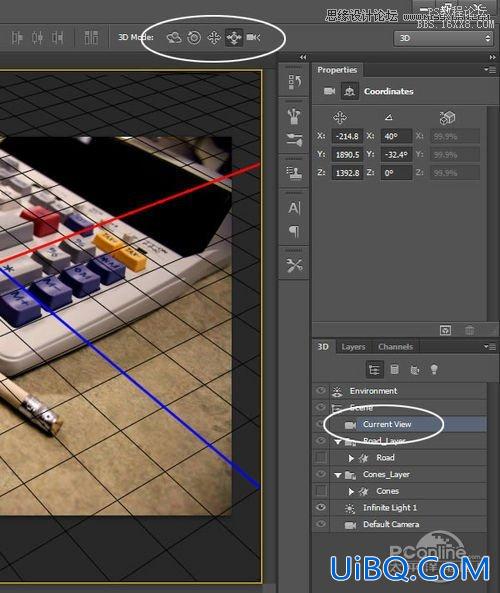Click the X position field showing -214.8
500x593 pixels.
[x=347, y=136]
